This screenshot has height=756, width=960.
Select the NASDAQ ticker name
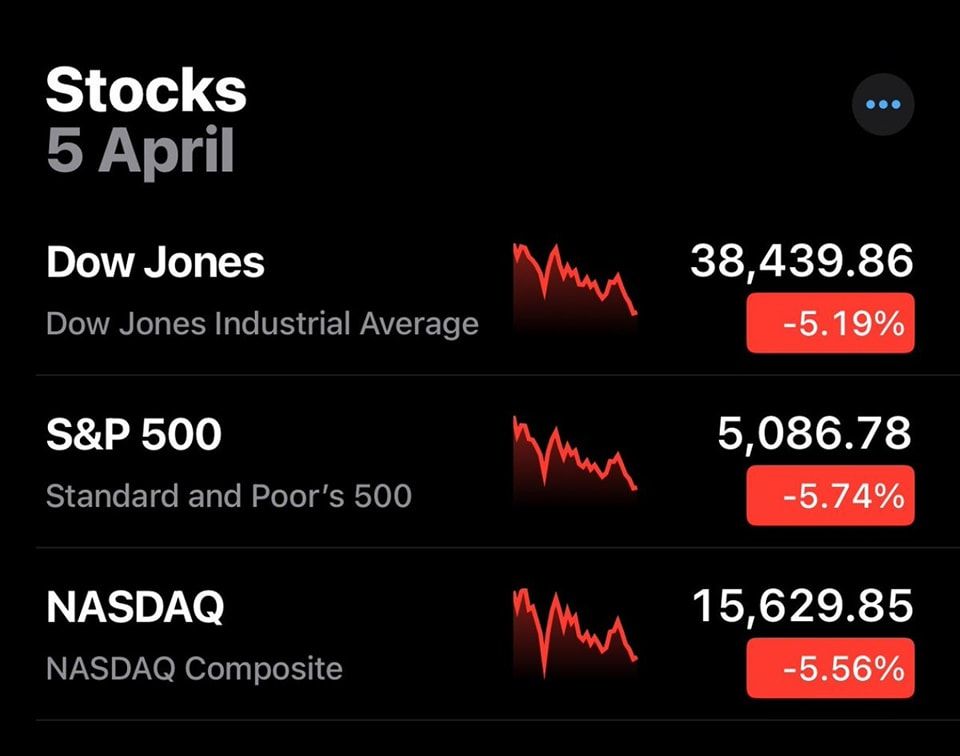pos(135,608)
